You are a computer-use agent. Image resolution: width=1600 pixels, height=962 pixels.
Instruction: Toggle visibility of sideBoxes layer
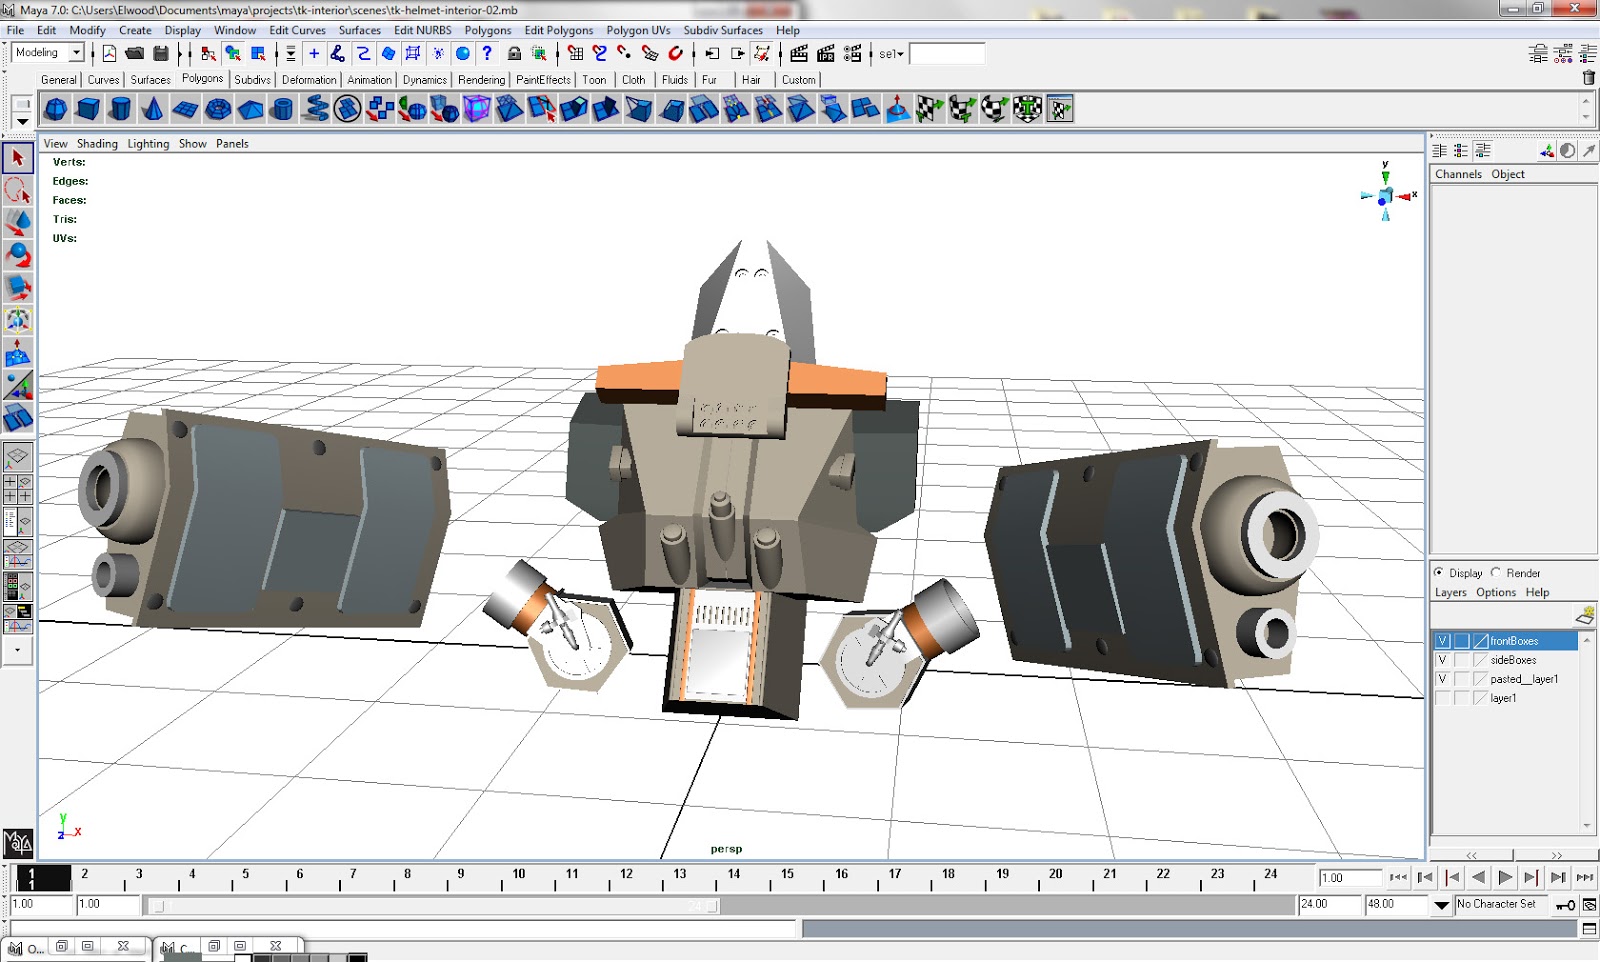[1442, 660]
